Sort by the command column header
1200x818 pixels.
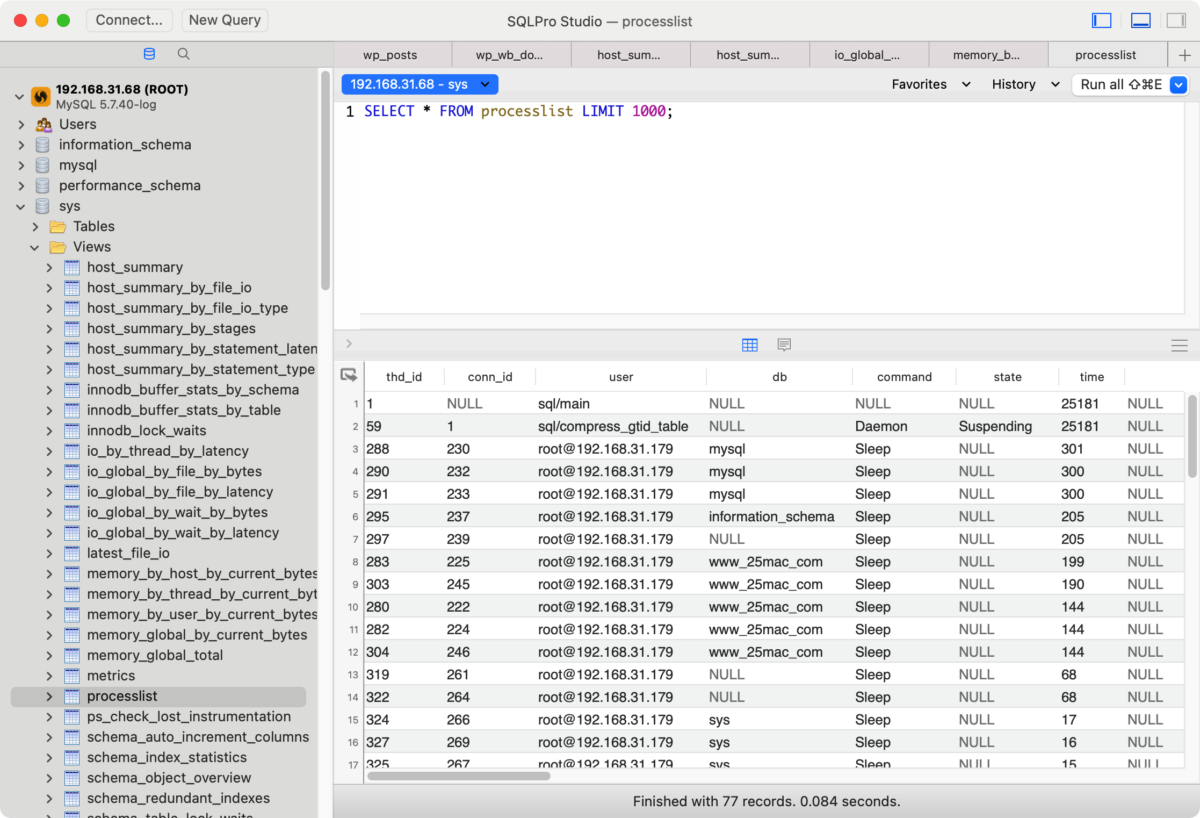pos(904,377)
